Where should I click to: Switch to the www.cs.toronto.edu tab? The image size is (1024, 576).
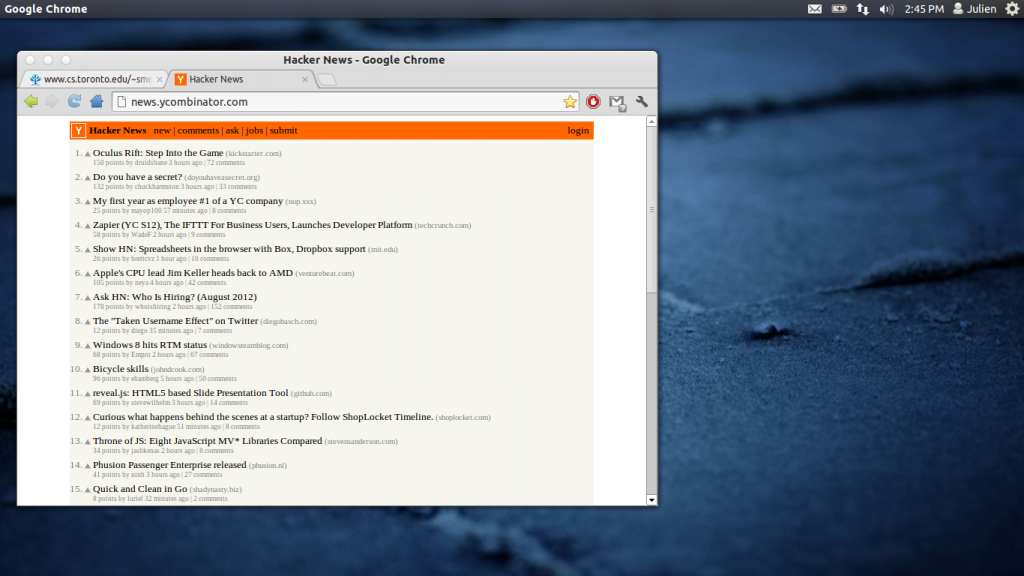[x=95, y=79]
